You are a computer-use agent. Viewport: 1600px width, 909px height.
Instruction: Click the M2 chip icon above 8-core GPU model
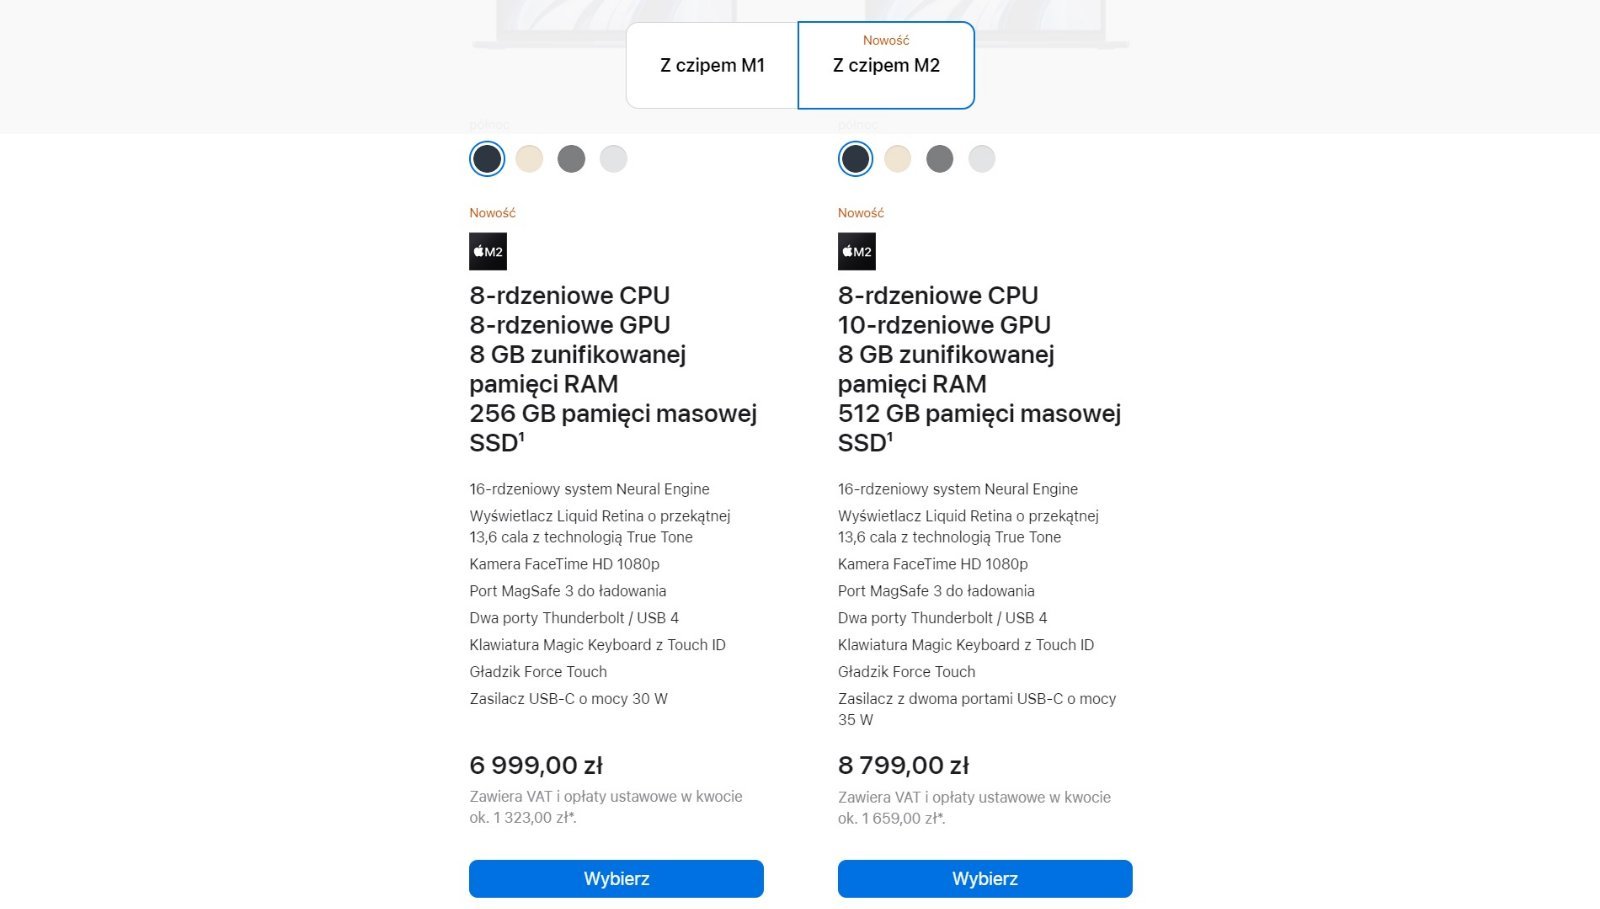[488, 252]
